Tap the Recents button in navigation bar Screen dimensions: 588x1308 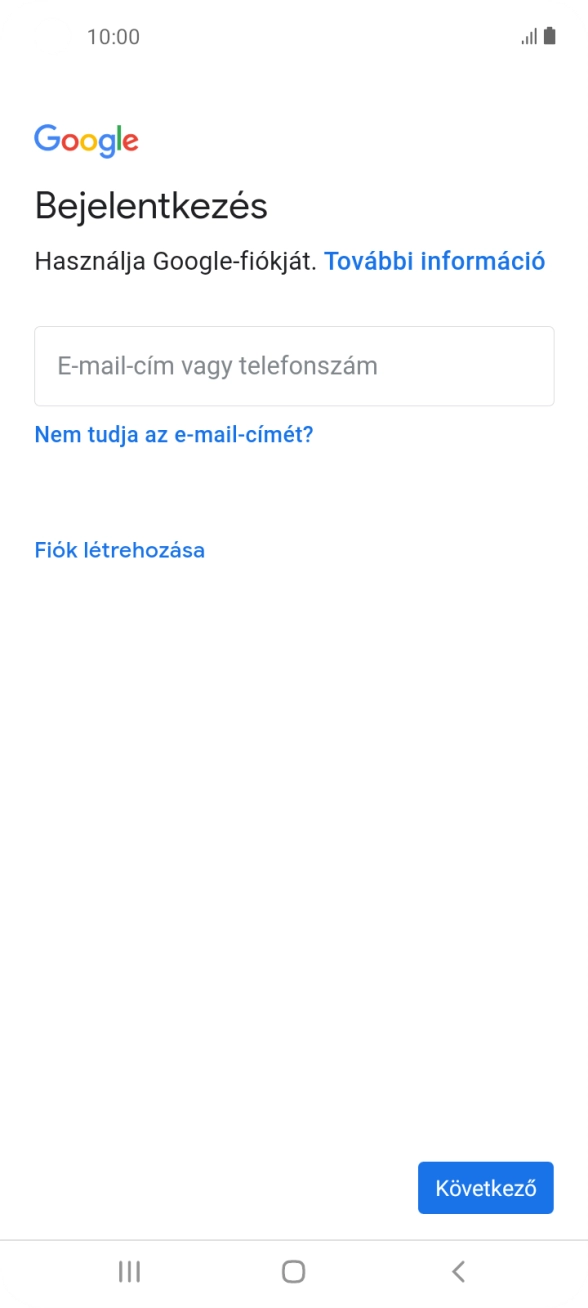[128, 1272]
